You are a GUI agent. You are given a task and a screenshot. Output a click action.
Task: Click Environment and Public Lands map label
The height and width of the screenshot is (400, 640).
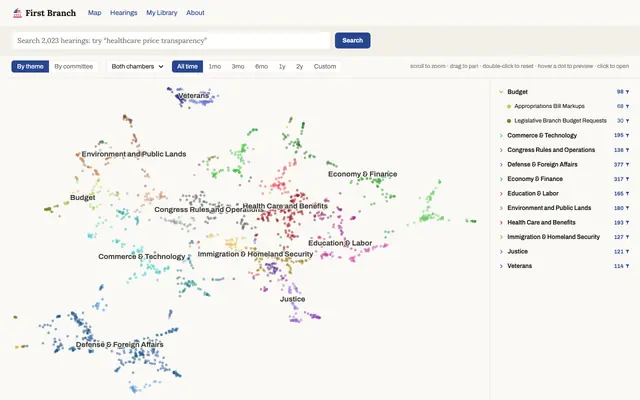(134, 154)
